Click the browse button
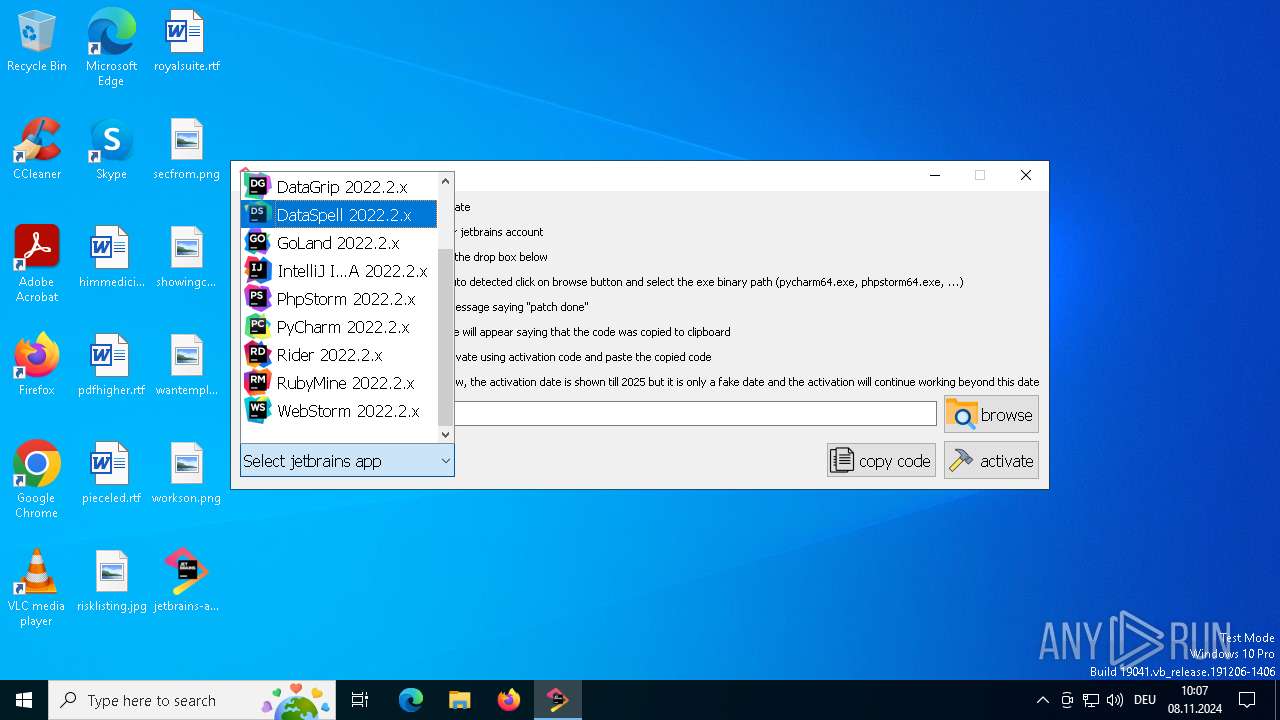The width and height of the screenshot is (1280, 720). click(991, 415)
